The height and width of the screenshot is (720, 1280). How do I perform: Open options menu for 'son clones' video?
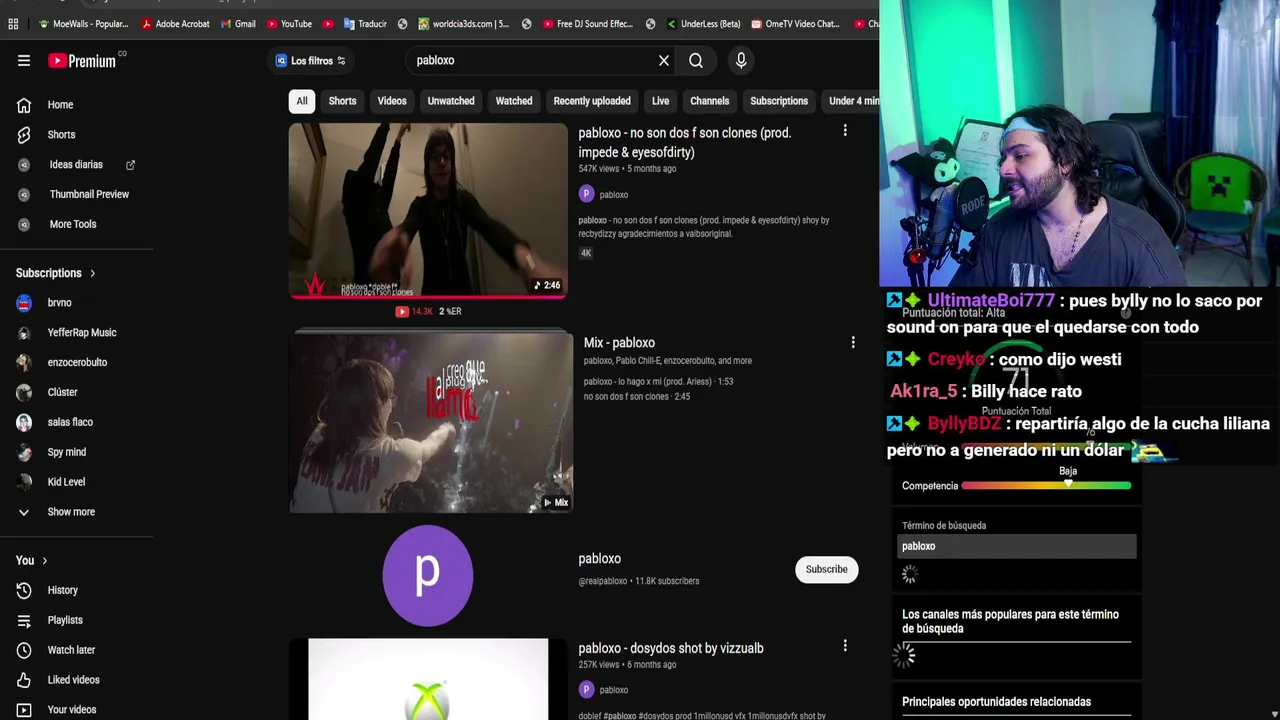[x=845, y=131]
